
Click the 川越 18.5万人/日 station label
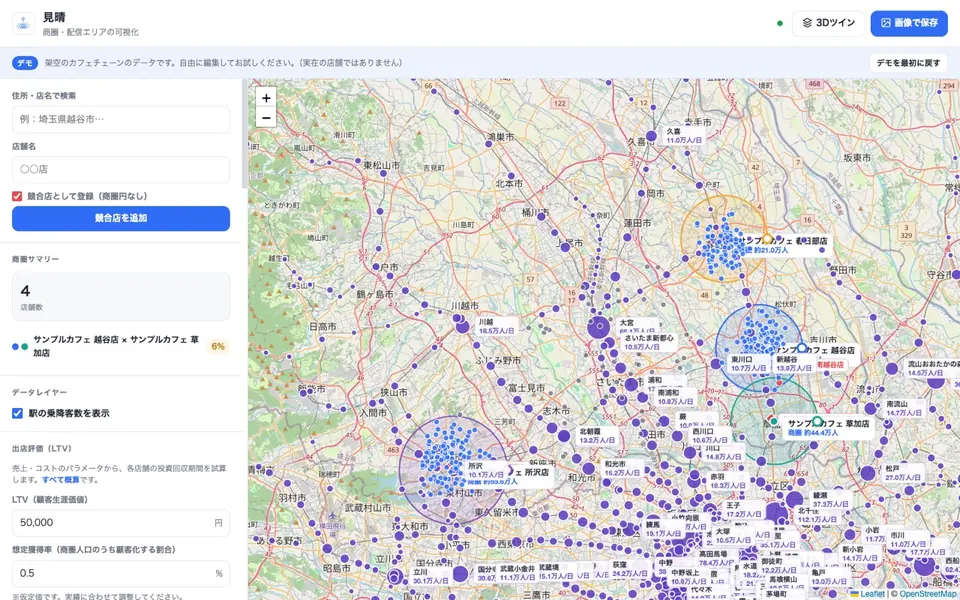pos(497,326)
